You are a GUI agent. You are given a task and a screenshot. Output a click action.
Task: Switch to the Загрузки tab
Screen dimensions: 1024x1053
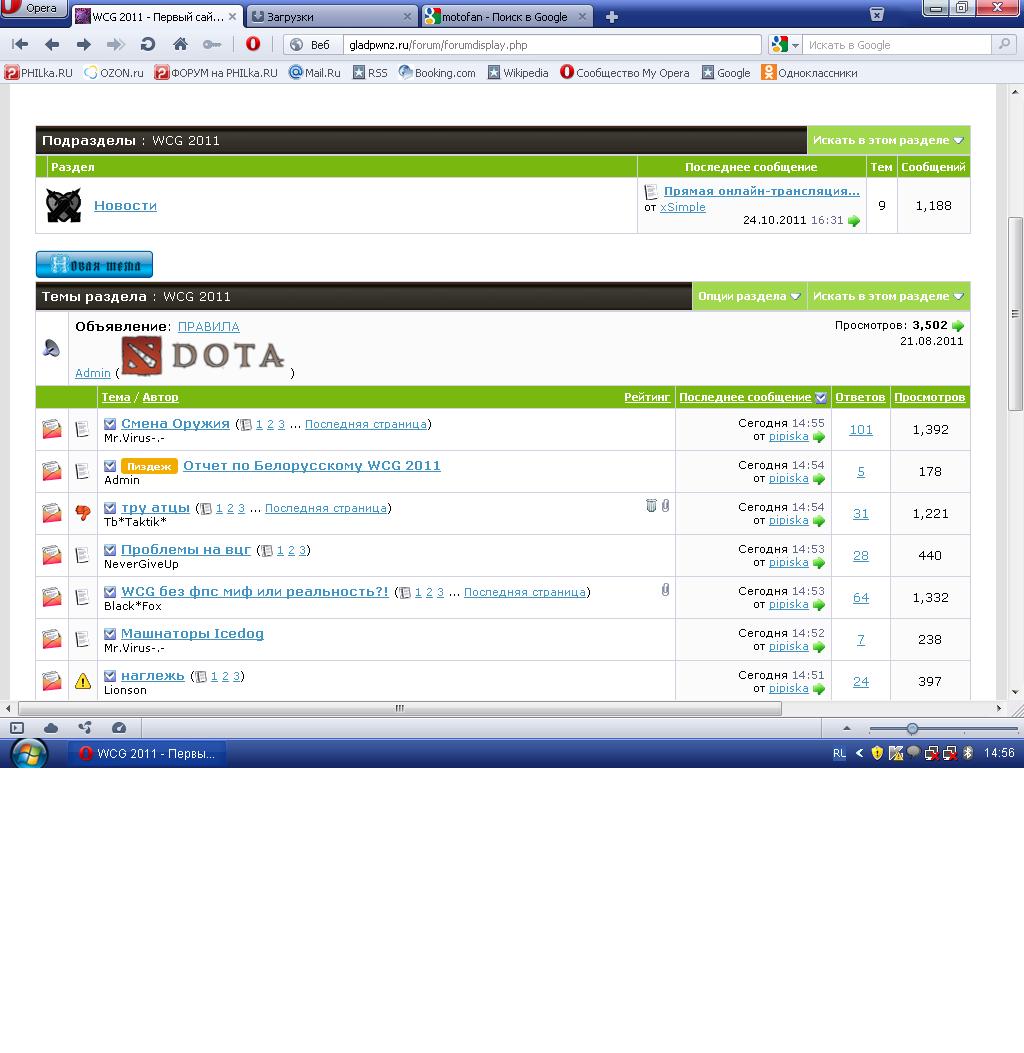pyautogui.click(x=332, y=17)
